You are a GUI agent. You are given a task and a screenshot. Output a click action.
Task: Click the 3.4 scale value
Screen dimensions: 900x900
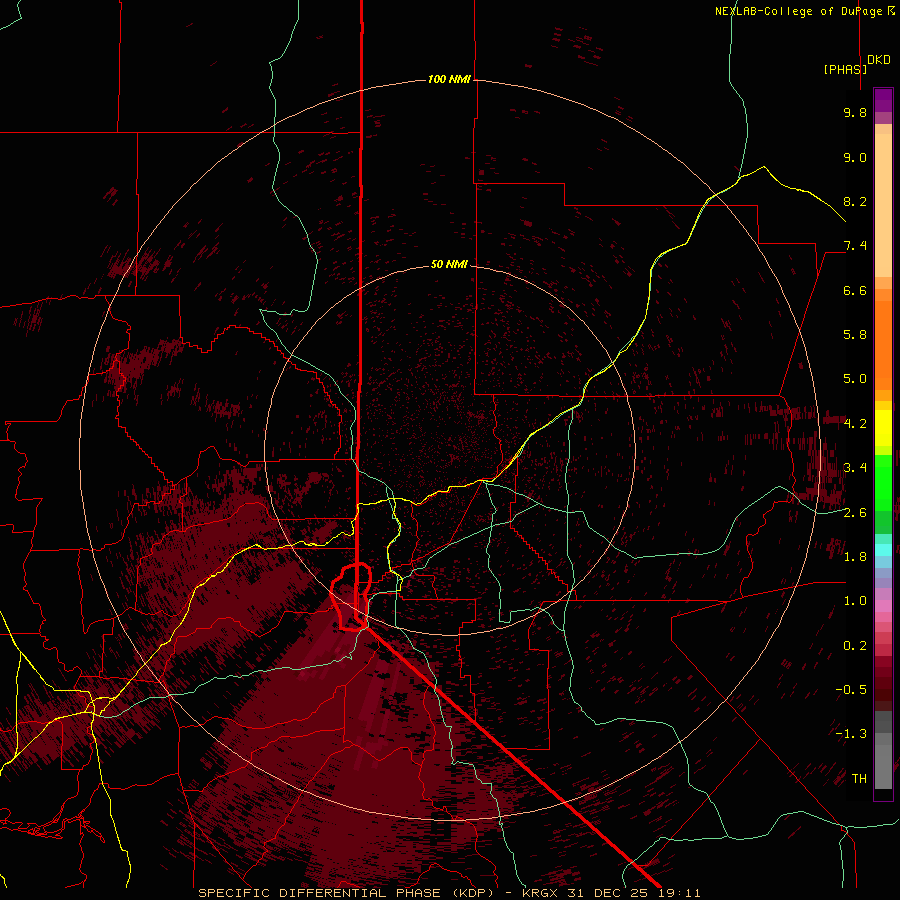point(855,468)
